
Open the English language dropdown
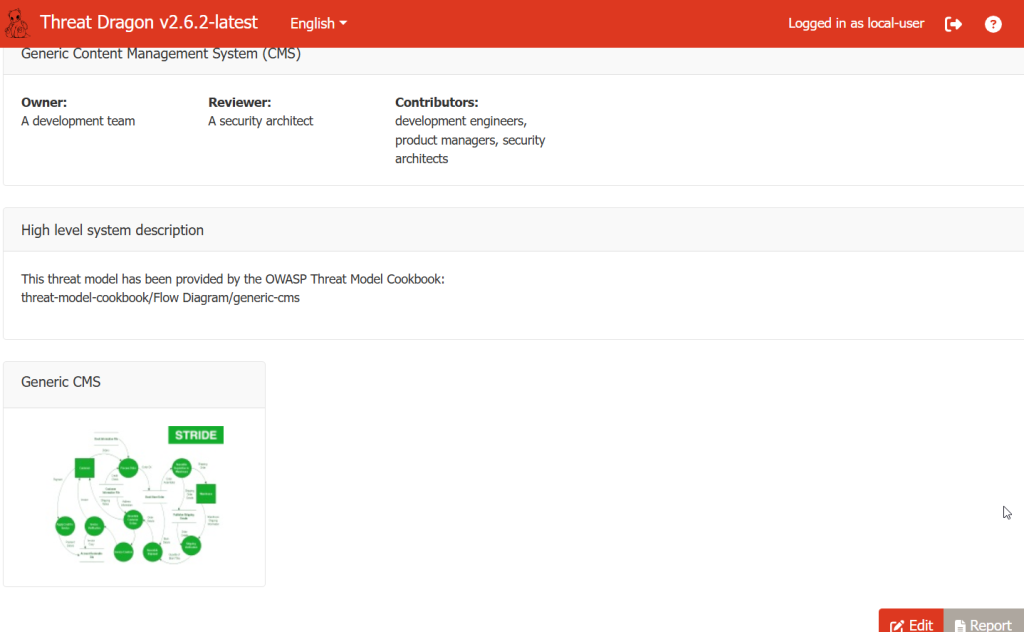[x=318, y=24]
